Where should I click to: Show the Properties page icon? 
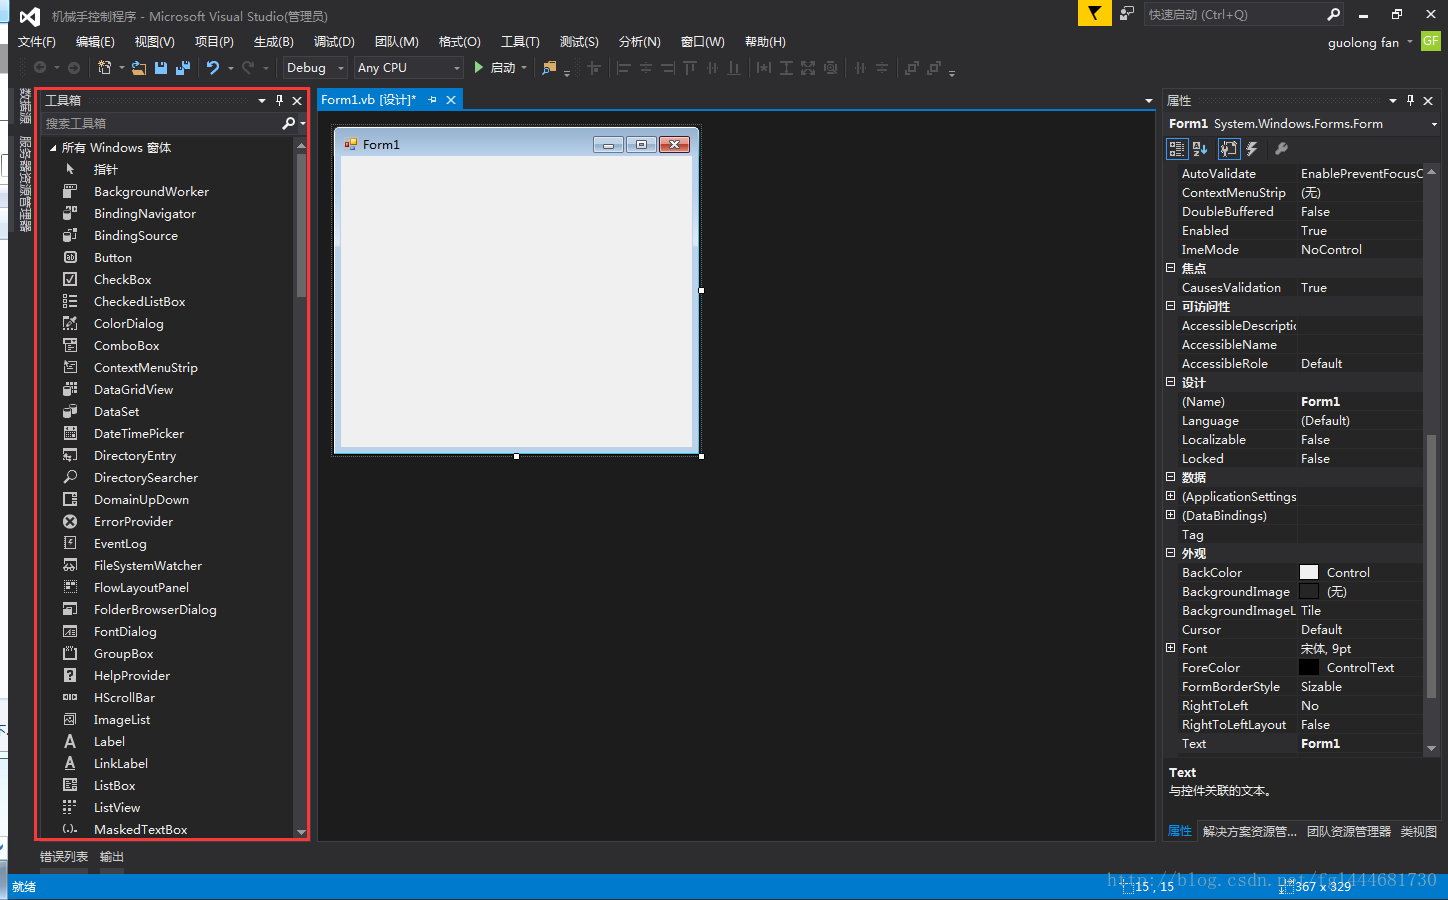(1229, 148)
